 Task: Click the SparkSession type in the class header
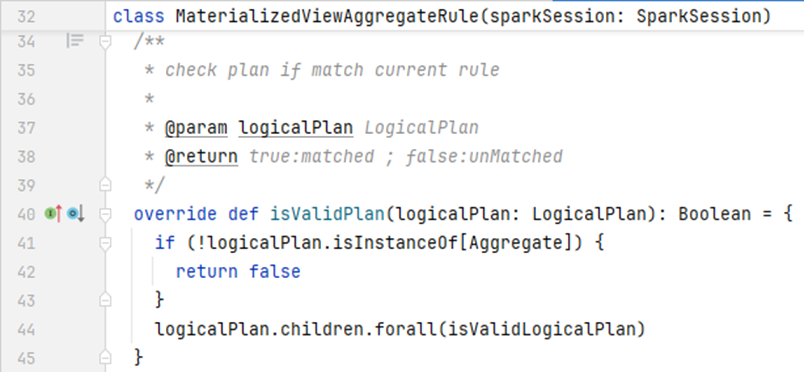[704, 16]
